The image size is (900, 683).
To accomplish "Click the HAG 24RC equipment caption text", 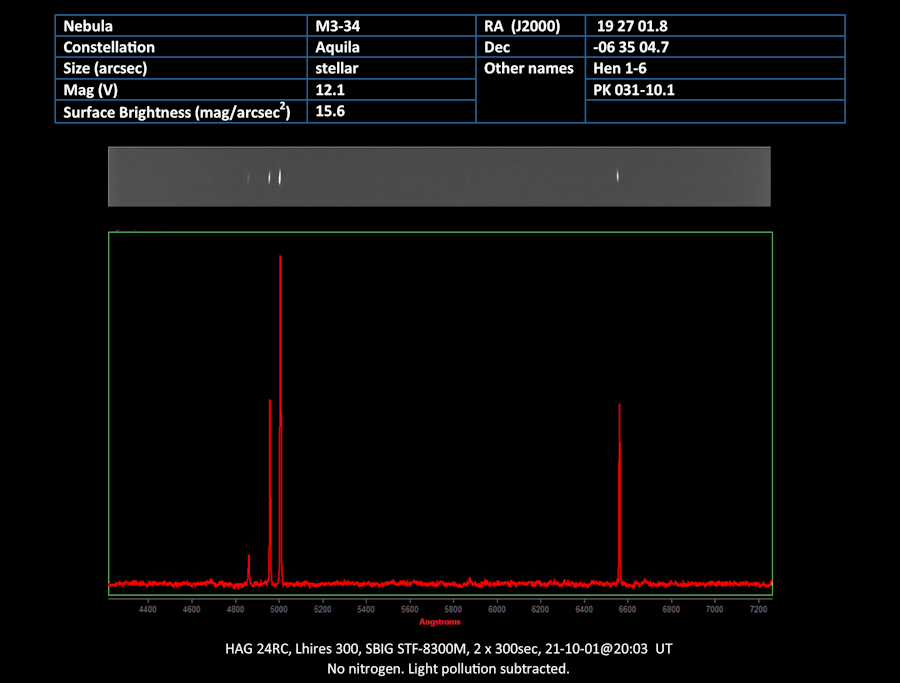I will [x=448, y=649].
